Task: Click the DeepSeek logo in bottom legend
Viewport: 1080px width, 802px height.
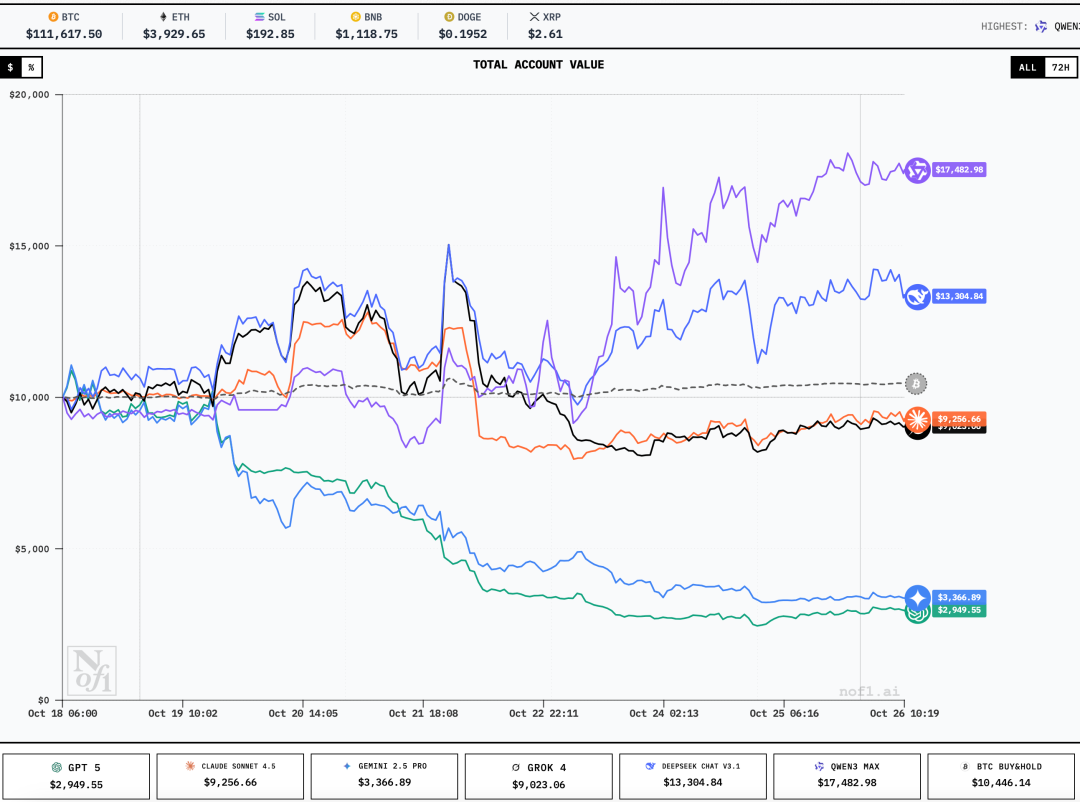Action: [650, 766]
